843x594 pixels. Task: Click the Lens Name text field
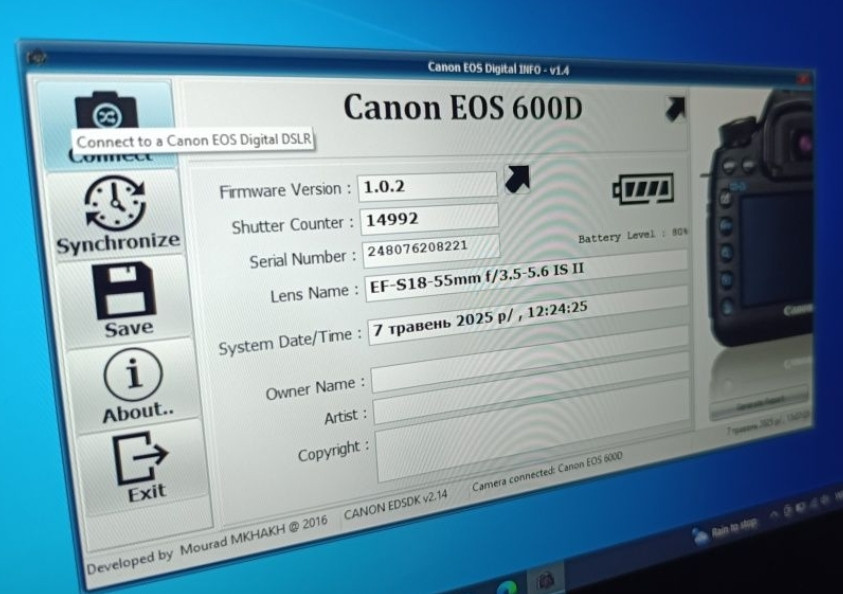(524, 276)
